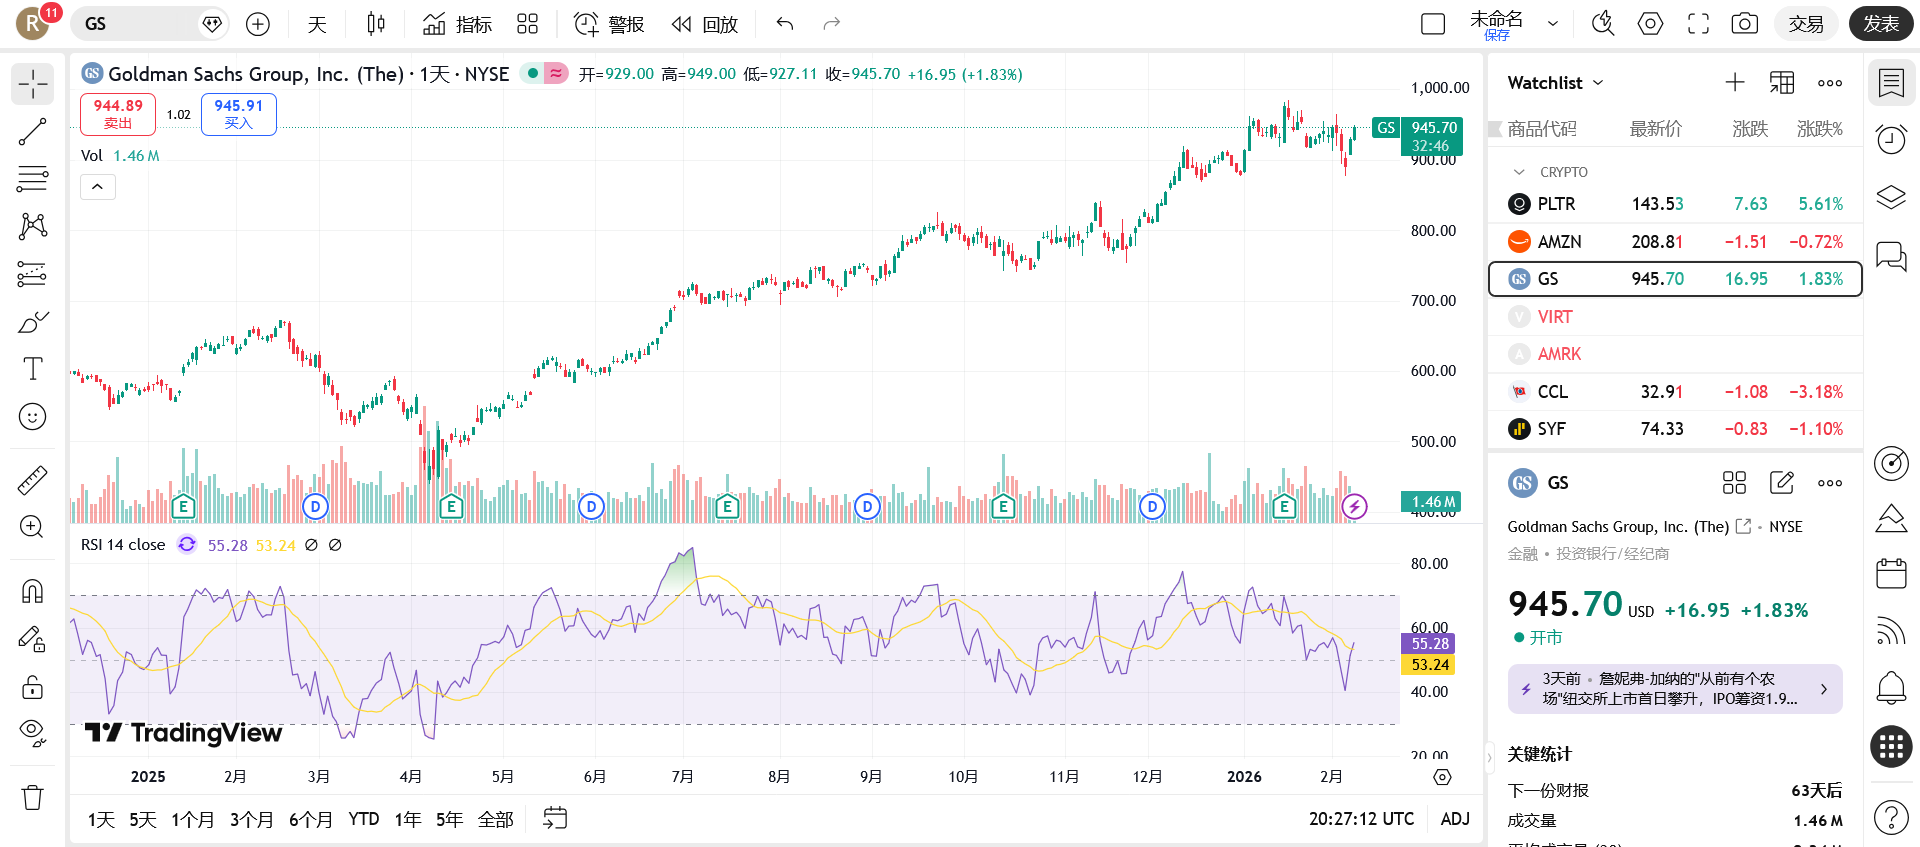Open the notifications bell panel
The height and width of the screenshot is (847, 1920).
tap(1891, 687)
